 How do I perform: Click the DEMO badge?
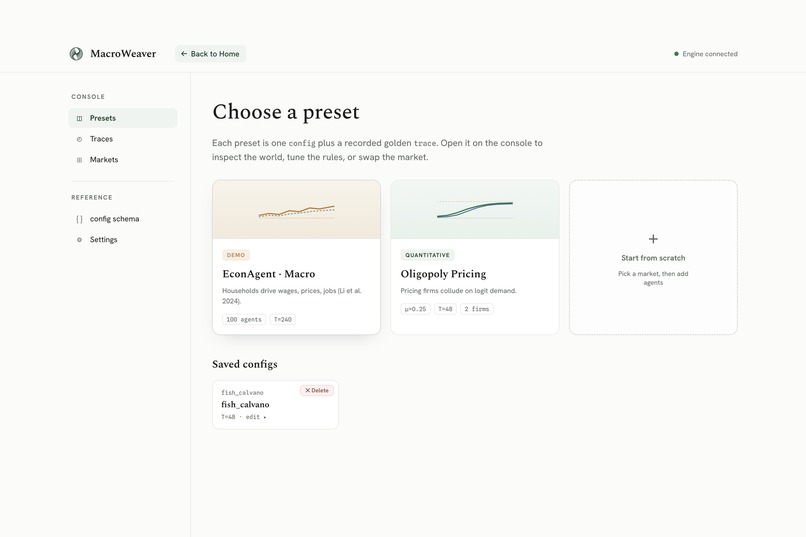click(236, 255)
